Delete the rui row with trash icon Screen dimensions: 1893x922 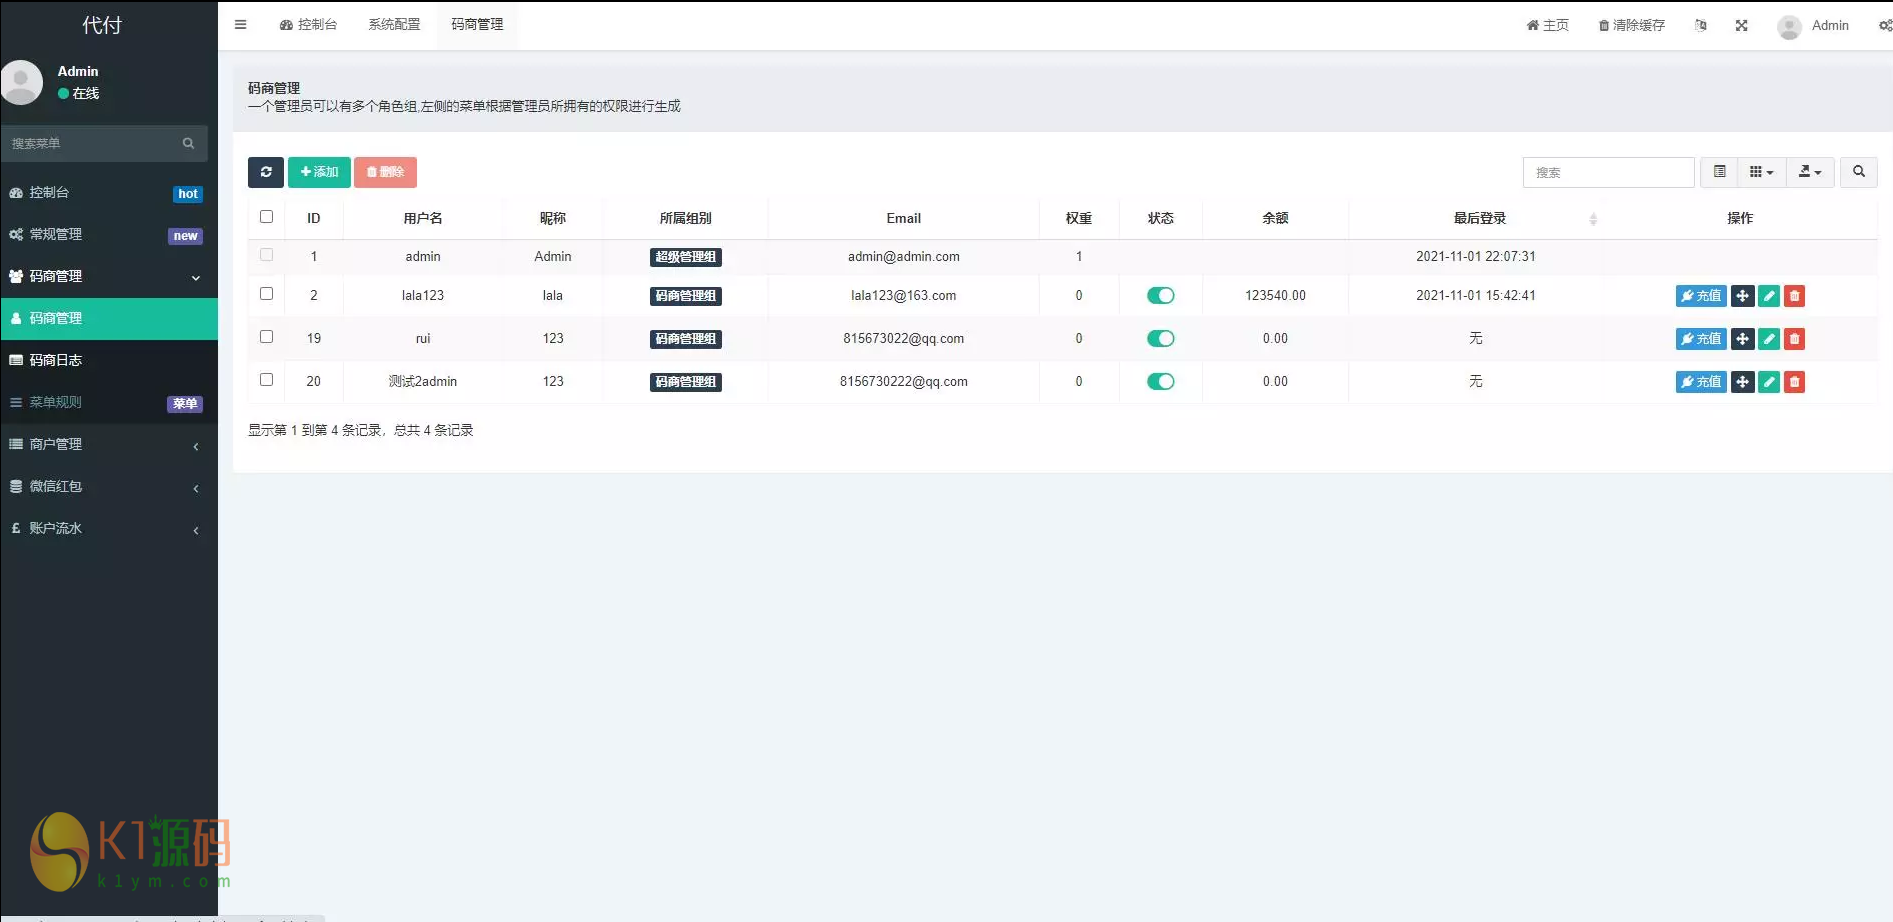pyautogui.click(x=1795, y=339)
